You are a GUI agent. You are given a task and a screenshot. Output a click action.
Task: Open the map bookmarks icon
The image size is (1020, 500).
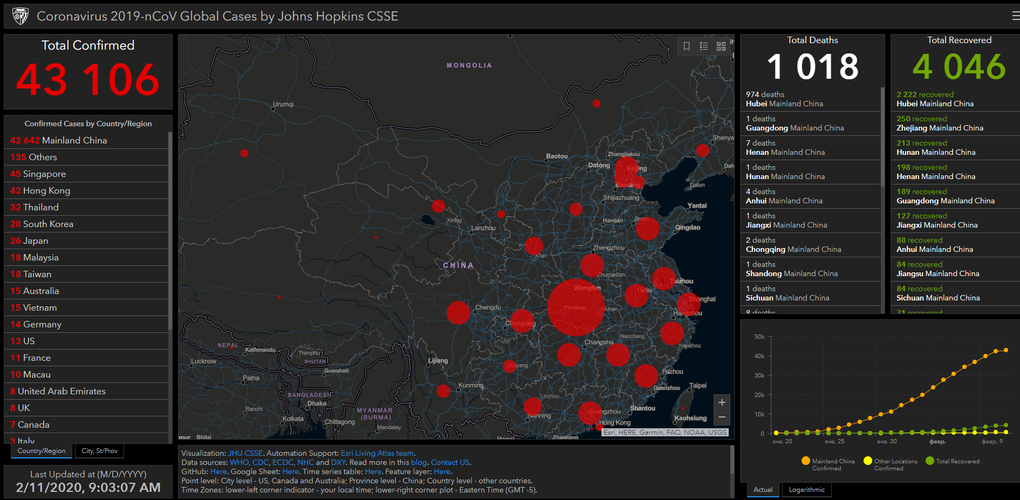[x=686, y=46]
